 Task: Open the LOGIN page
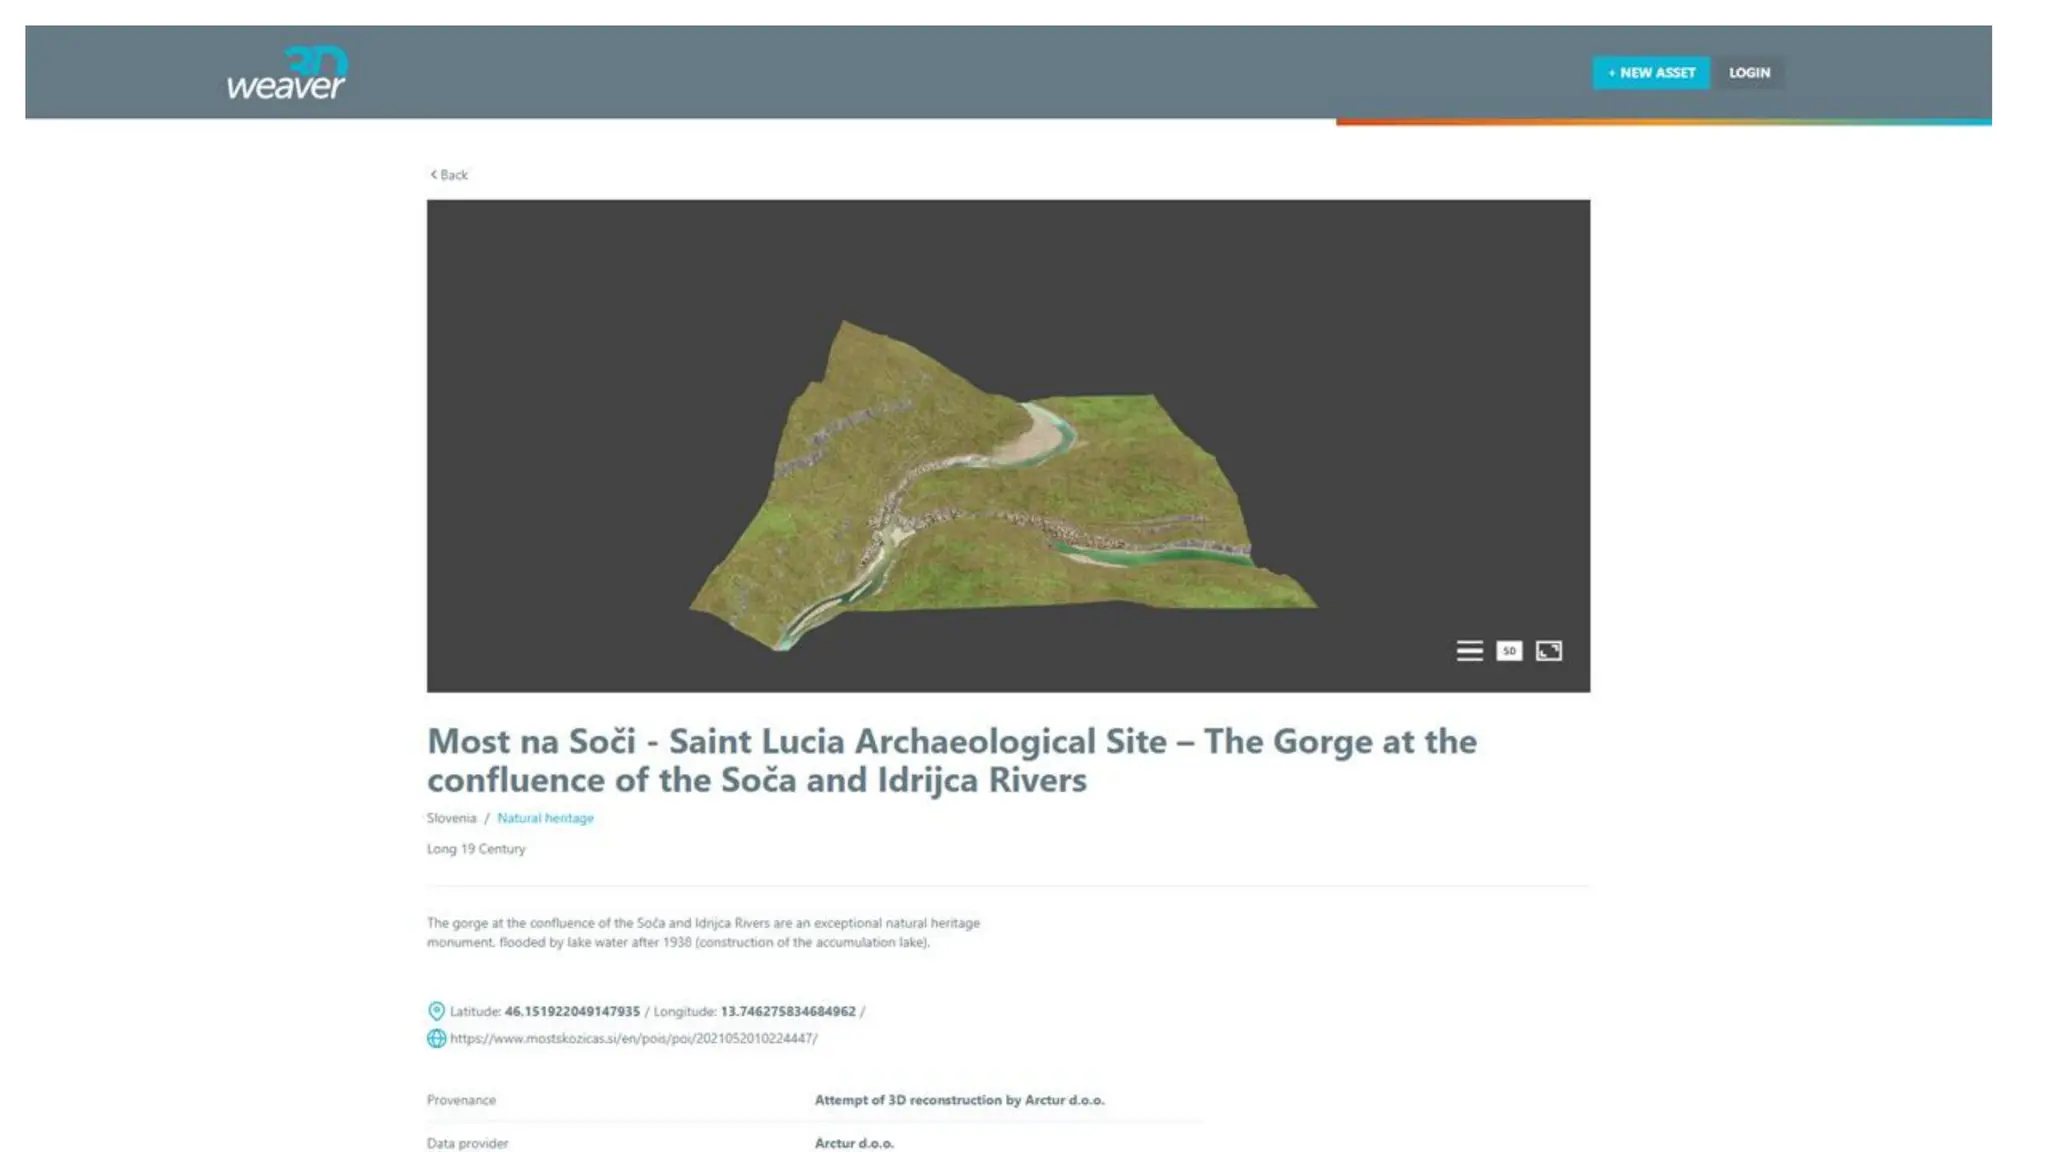point(1749,73)
